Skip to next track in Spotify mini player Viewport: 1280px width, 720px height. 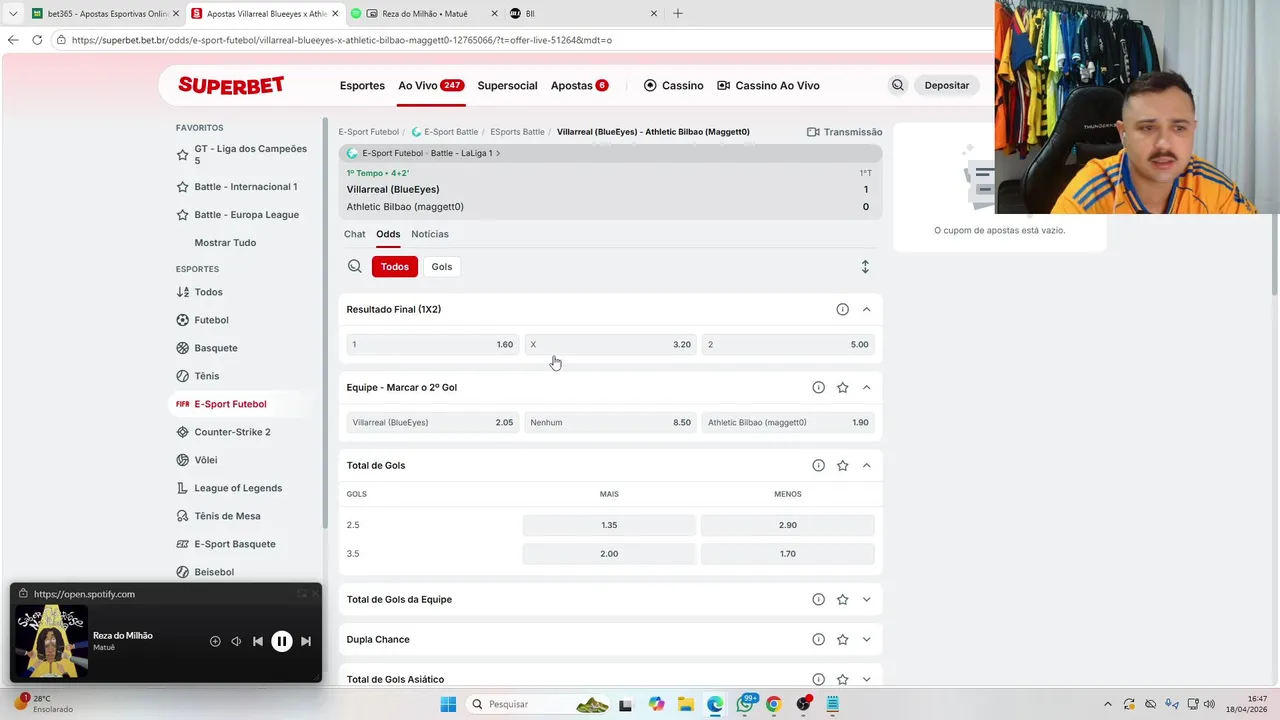click(x=306, y=641)
